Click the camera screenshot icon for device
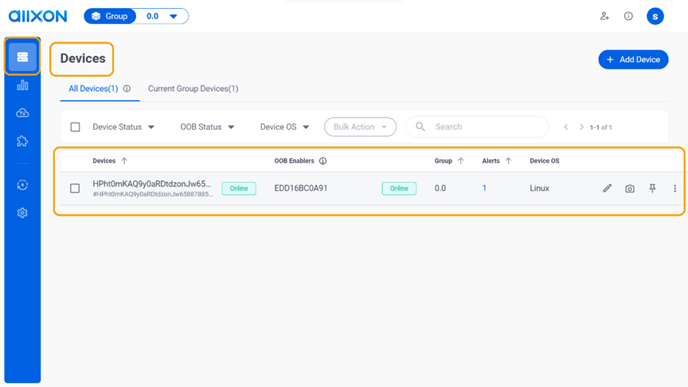Screen dimensions: 688x387 pyautogui.click(x=630, y=189)
